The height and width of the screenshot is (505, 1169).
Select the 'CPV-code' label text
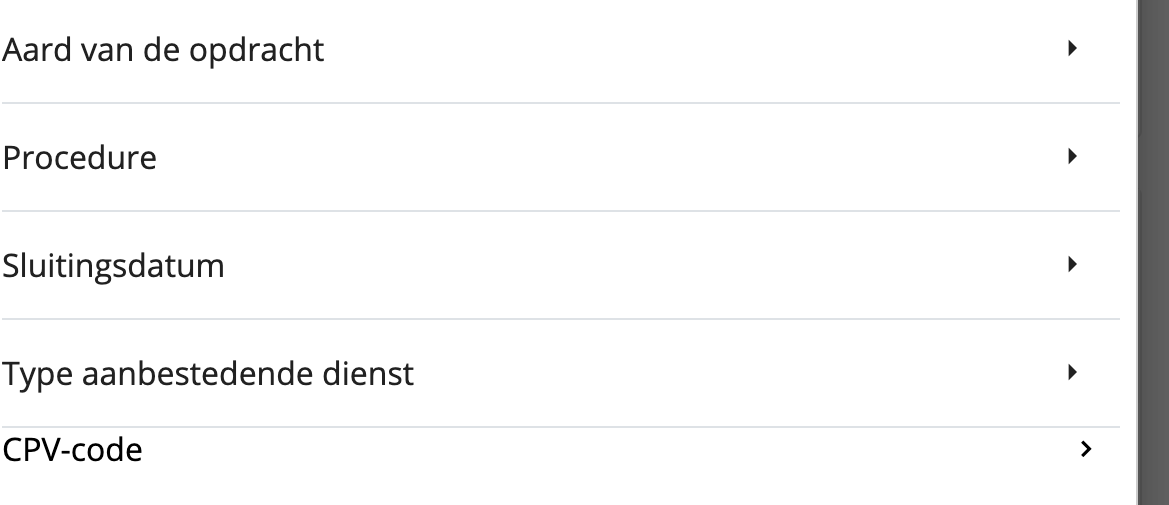point(72,450)
